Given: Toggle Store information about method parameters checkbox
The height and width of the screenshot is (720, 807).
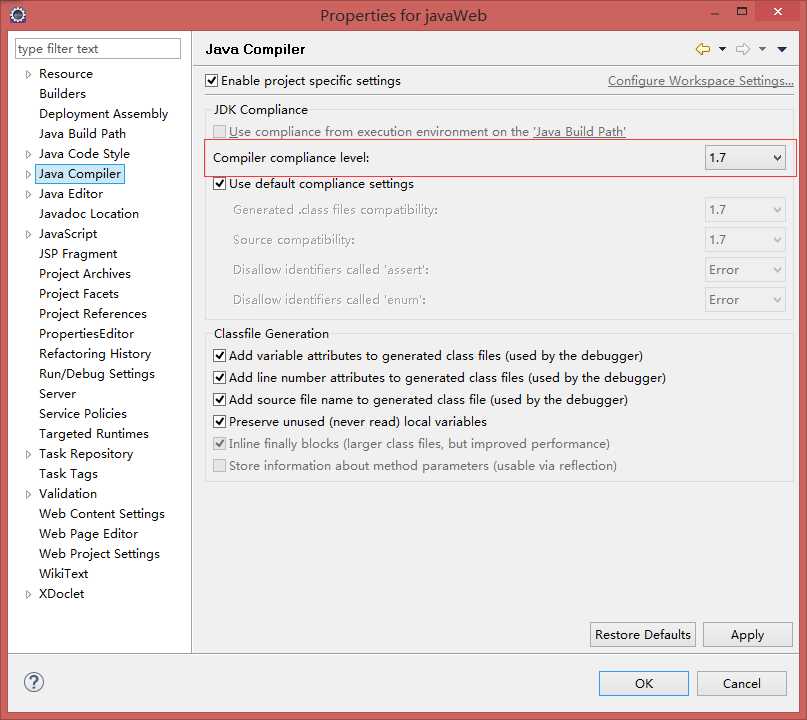Looking at the screenshot, I should (219, 466).
